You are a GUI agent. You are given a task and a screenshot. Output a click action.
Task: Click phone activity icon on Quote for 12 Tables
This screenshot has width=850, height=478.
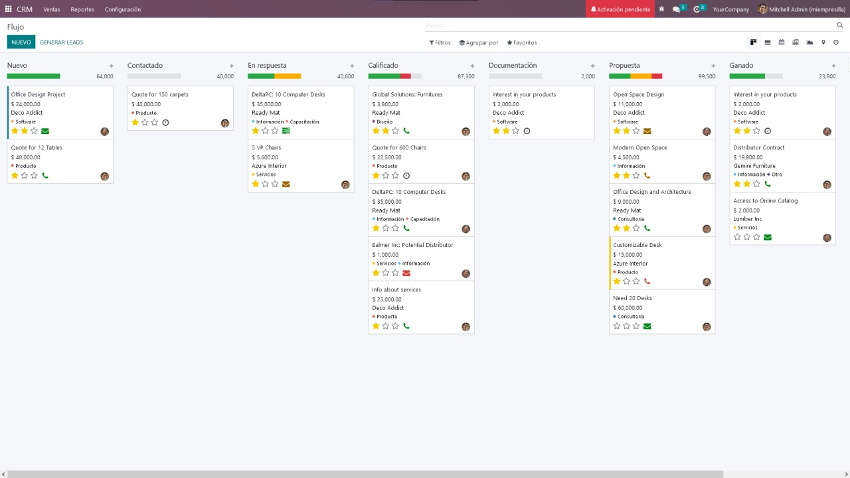point(45,175)
